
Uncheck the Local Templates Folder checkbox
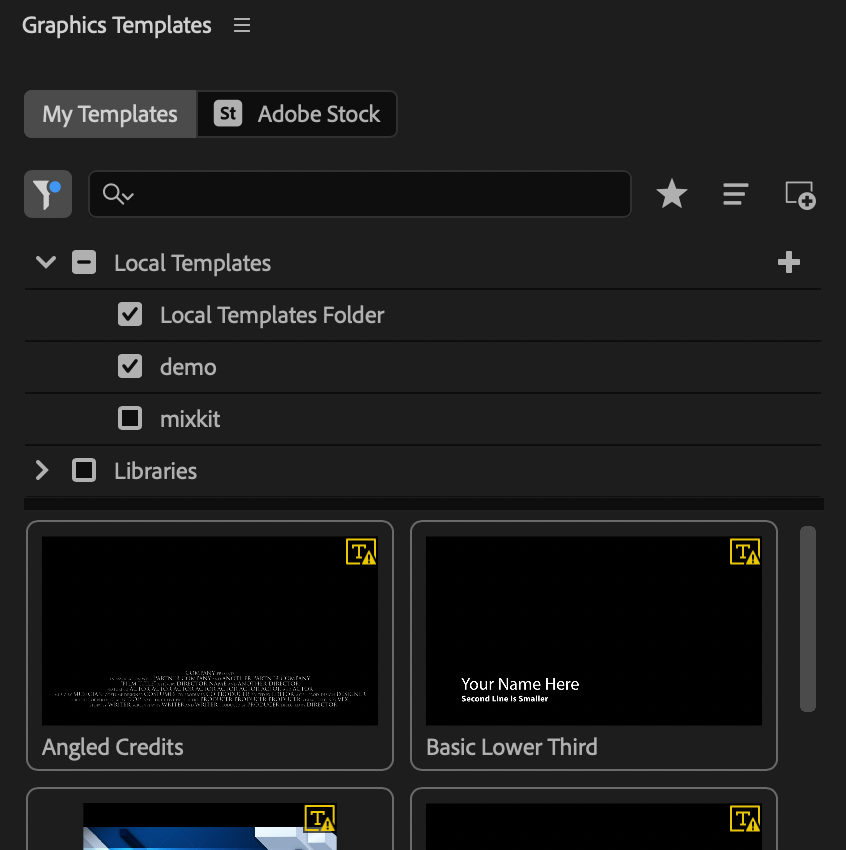pos(130,315)
